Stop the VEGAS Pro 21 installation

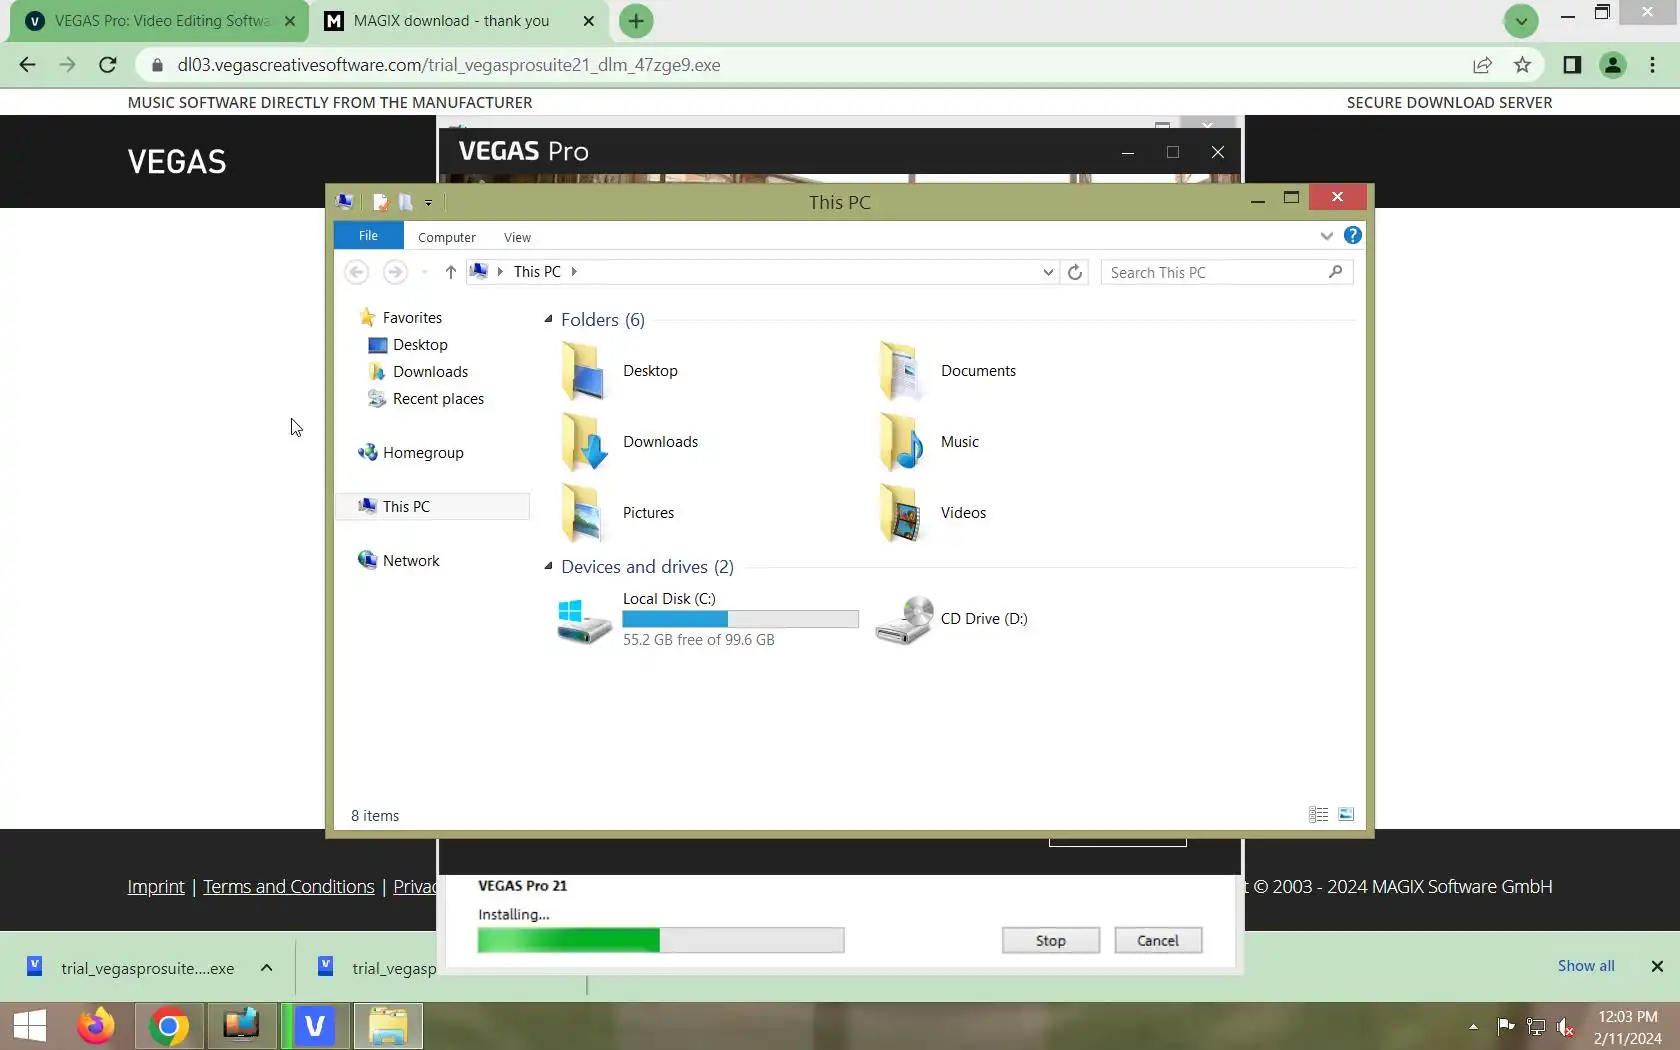coord(1051,940)
